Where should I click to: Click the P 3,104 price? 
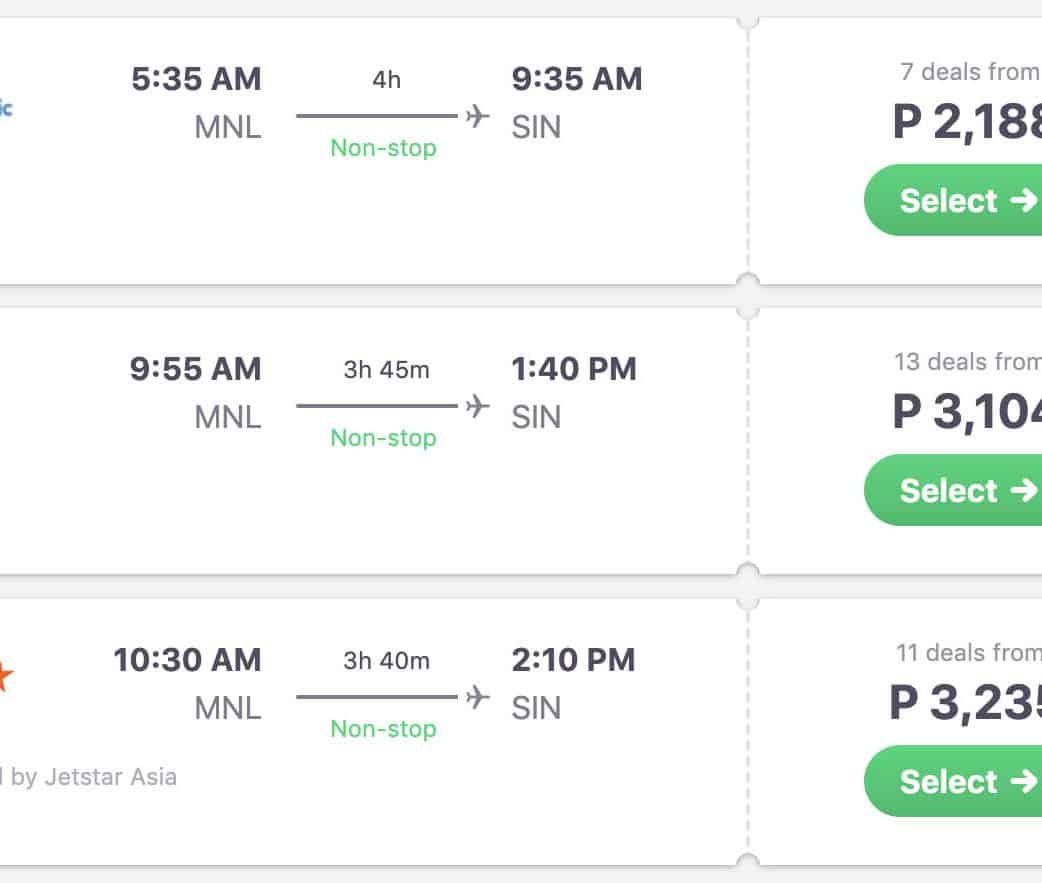966,411
